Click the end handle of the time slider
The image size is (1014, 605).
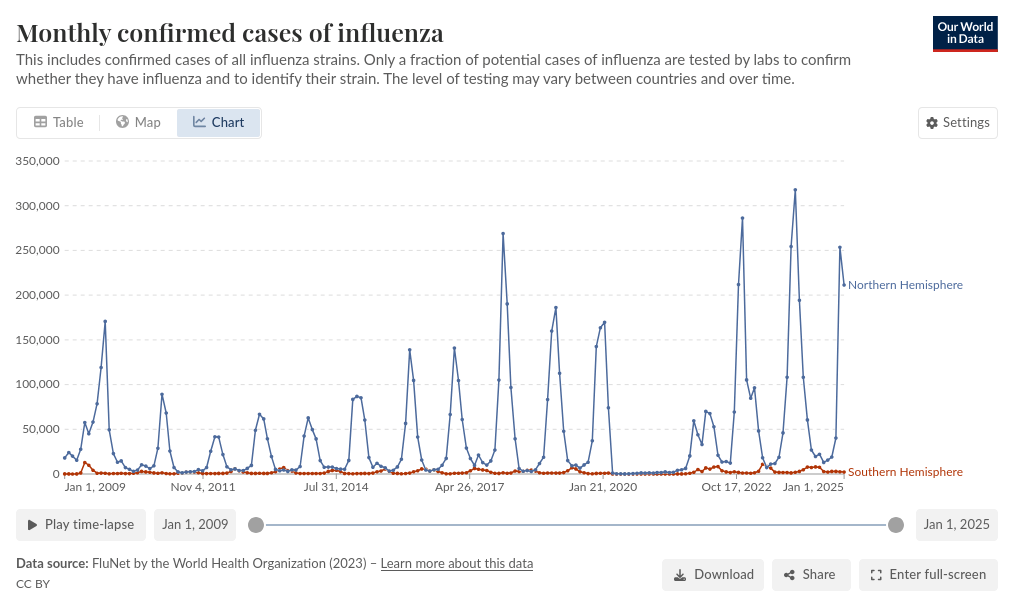pos(896,525)
